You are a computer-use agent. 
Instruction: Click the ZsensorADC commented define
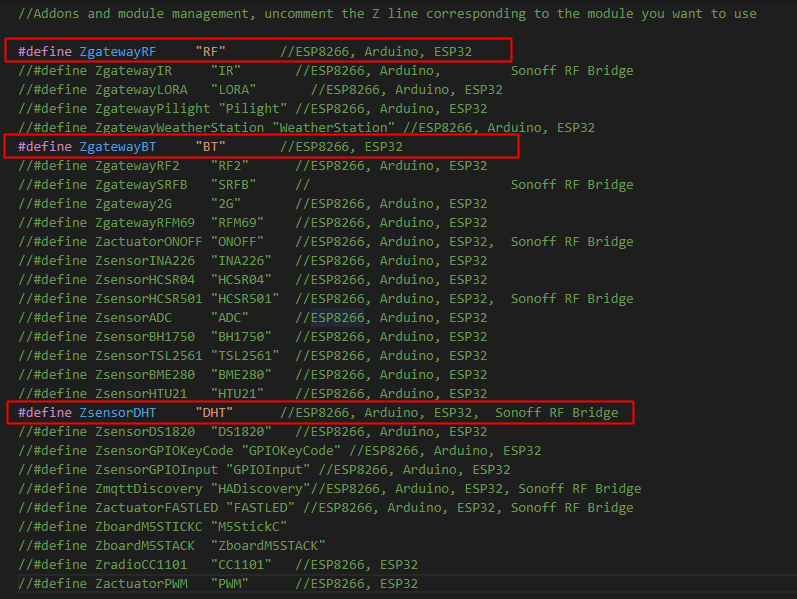coord(253,317)
